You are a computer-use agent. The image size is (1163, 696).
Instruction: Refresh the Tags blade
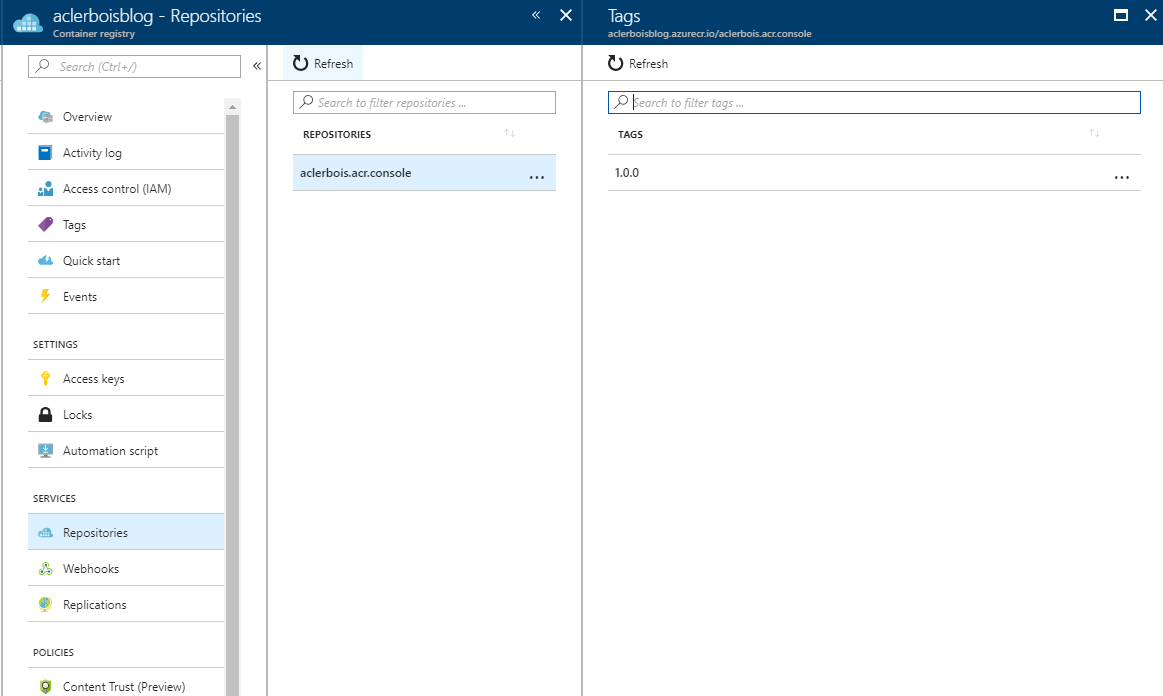pyautogui.click(x=638, y=64)
